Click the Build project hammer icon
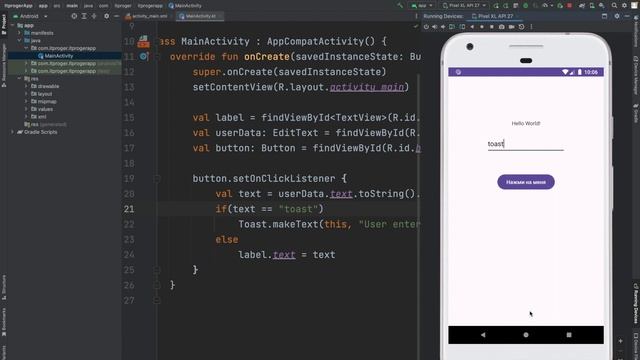Screen dimensions: 640x360 coord(400,6)
